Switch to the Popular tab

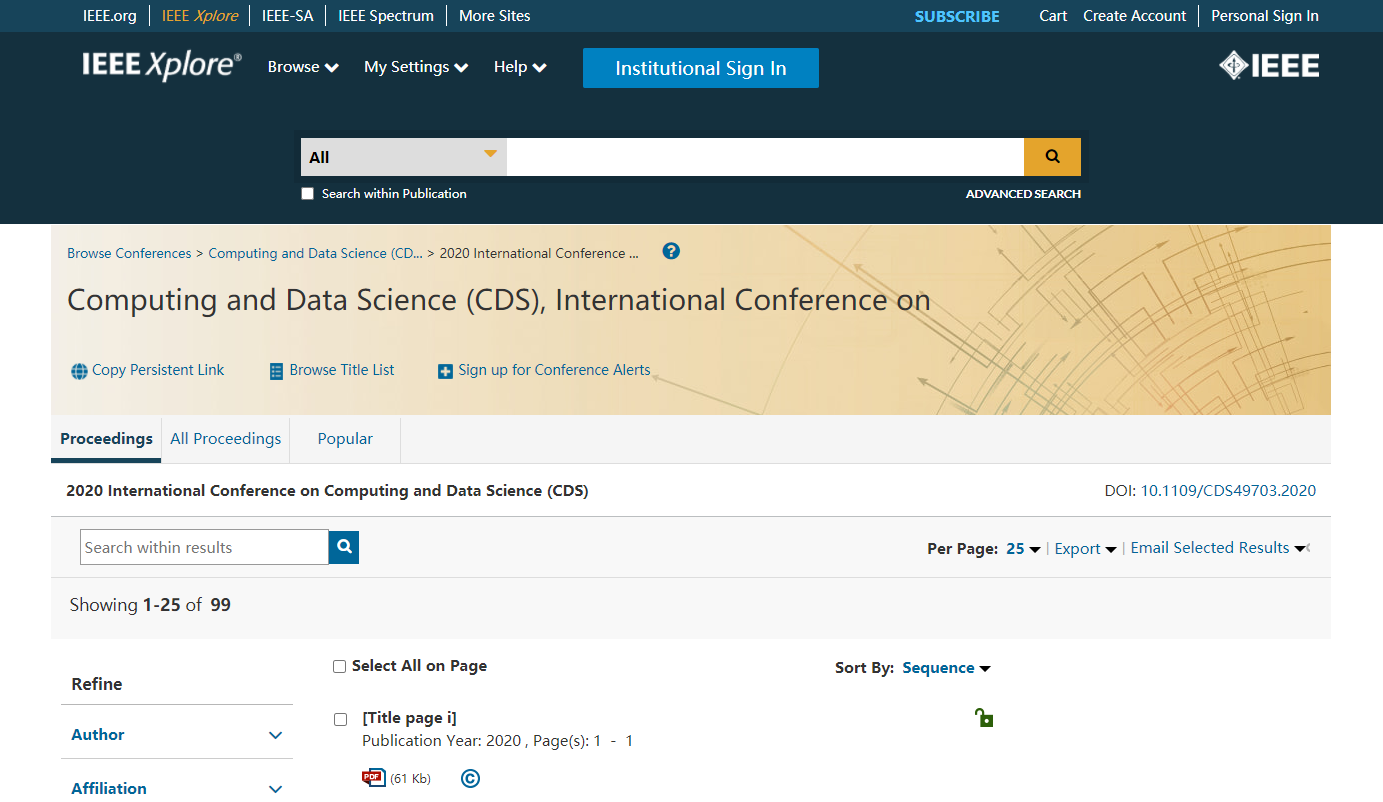tap(345, 439)
